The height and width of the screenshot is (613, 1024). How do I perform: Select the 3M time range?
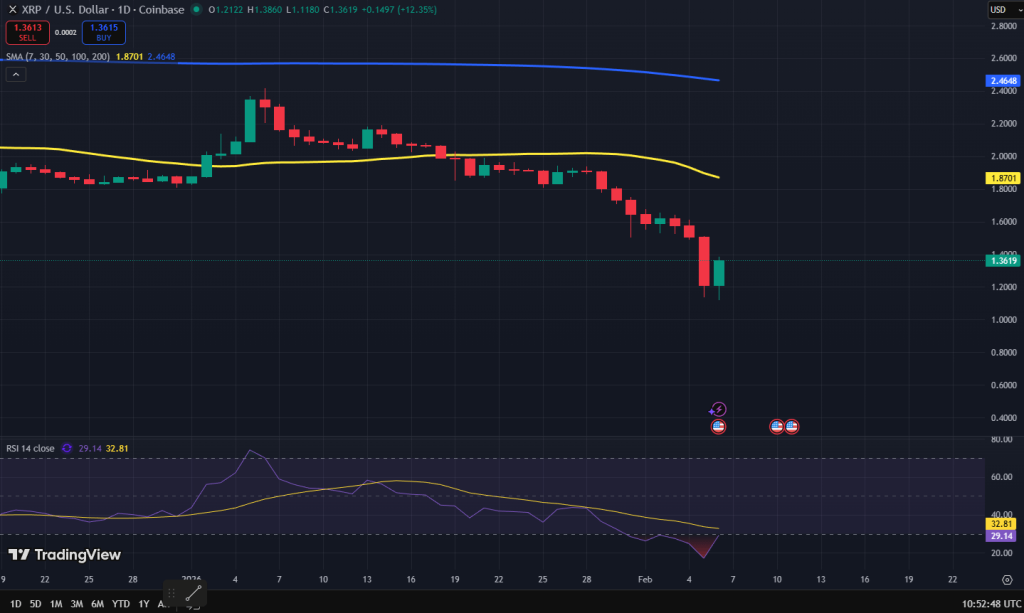point(76,604)
